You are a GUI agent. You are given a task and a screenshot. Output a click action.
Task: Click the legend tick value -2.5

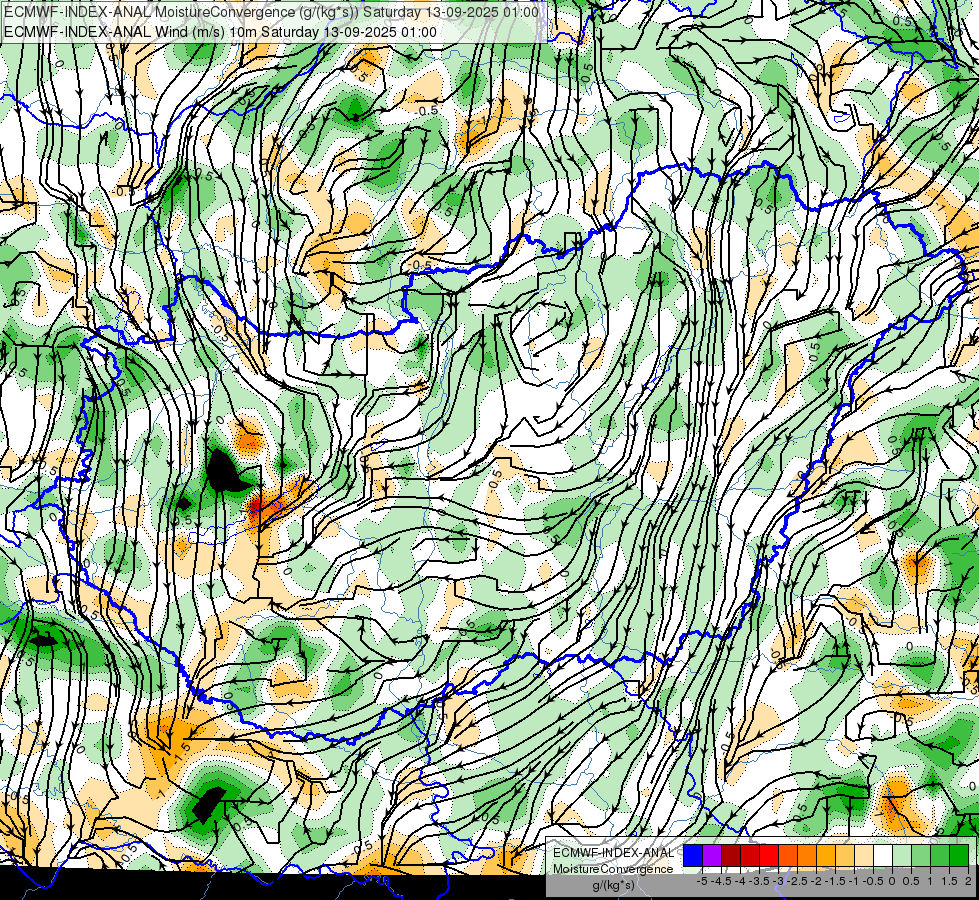[797, 881]
